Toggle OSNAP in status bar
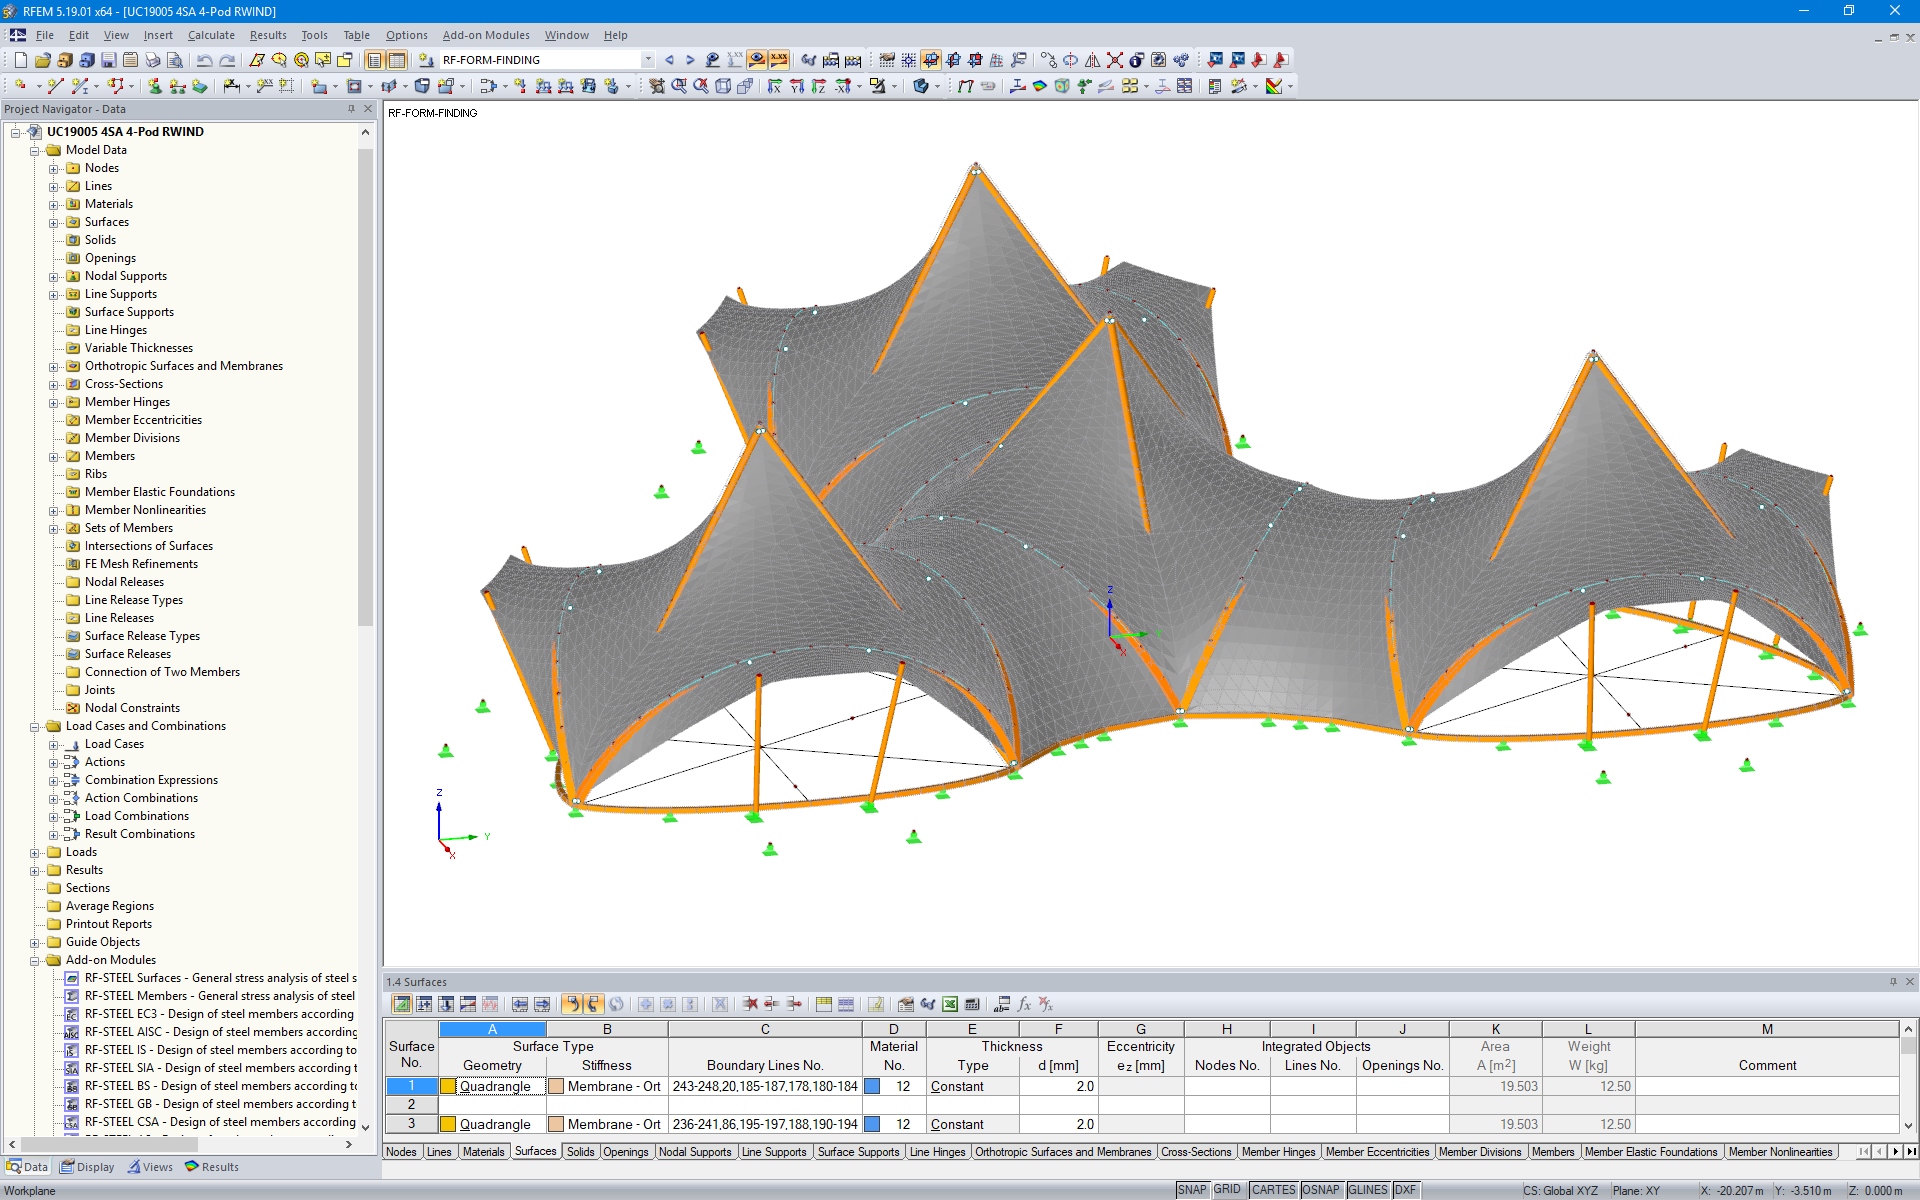Viewport: 1920px width, 1200px height. (1320, 1190)
